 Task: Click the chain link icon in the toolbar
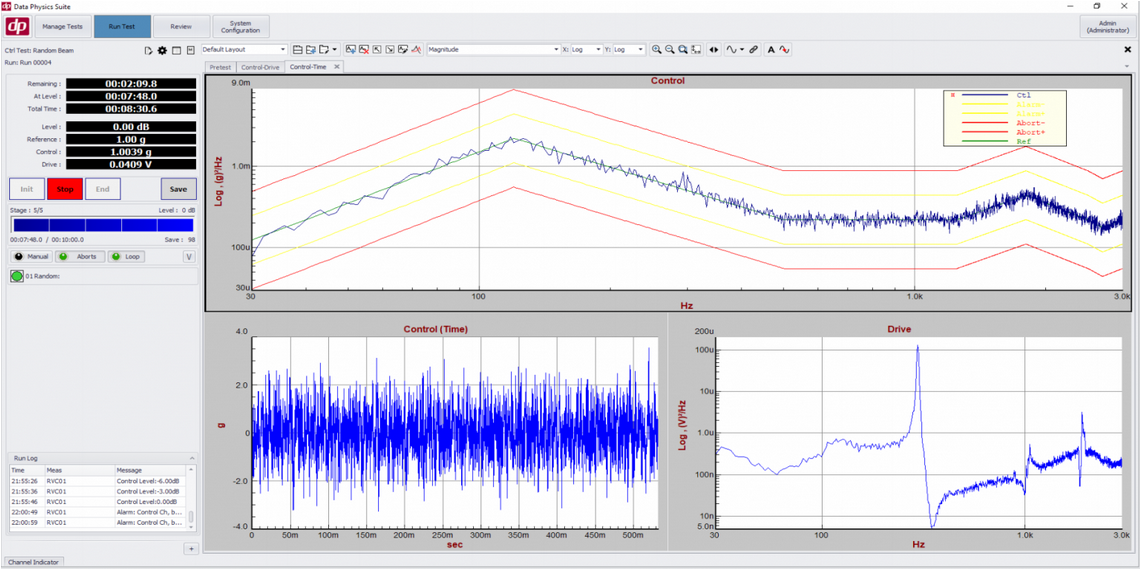click(x=754, y=49)
